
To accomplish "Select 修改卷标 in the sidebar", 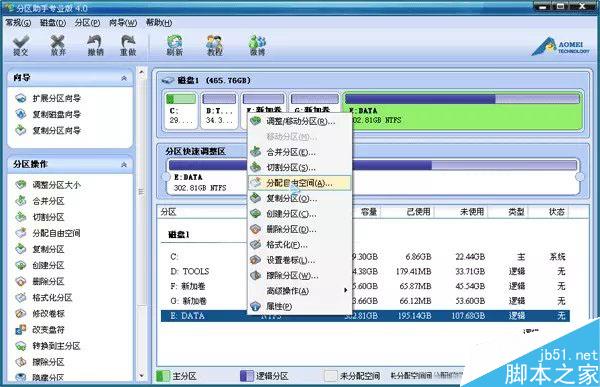I will point(40,314).
